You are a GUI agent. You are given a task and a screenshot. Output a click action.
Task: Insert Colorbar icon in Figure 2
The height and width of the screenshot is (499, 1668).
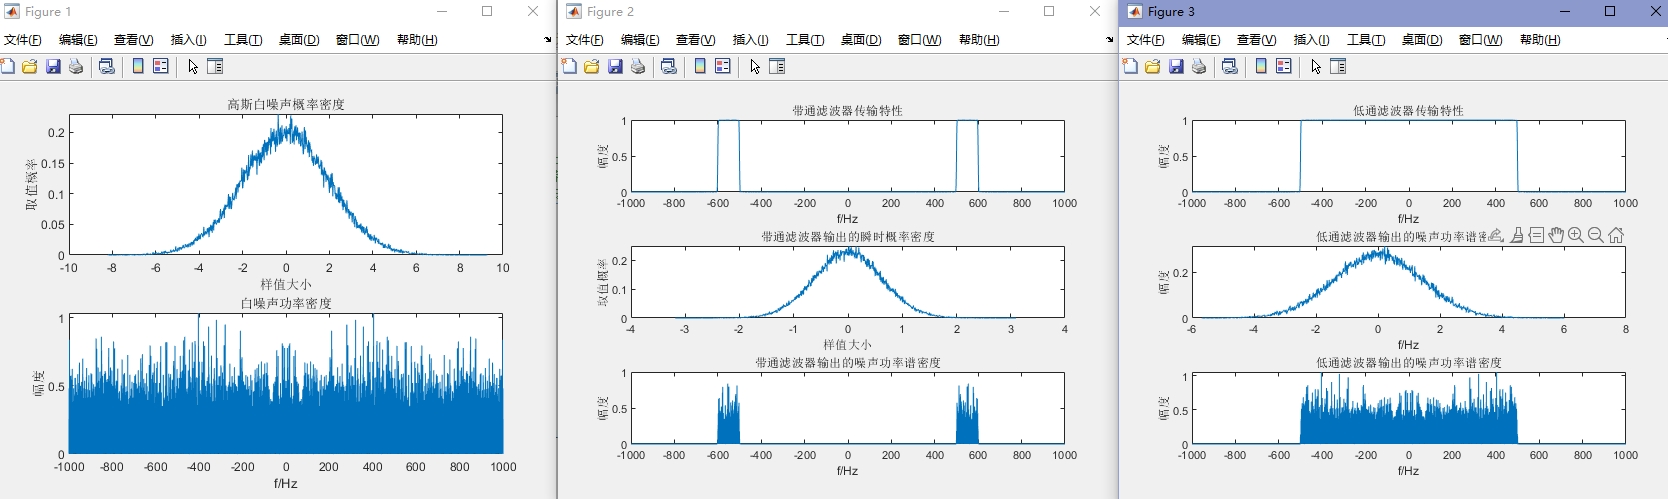[x=700, y=66]
